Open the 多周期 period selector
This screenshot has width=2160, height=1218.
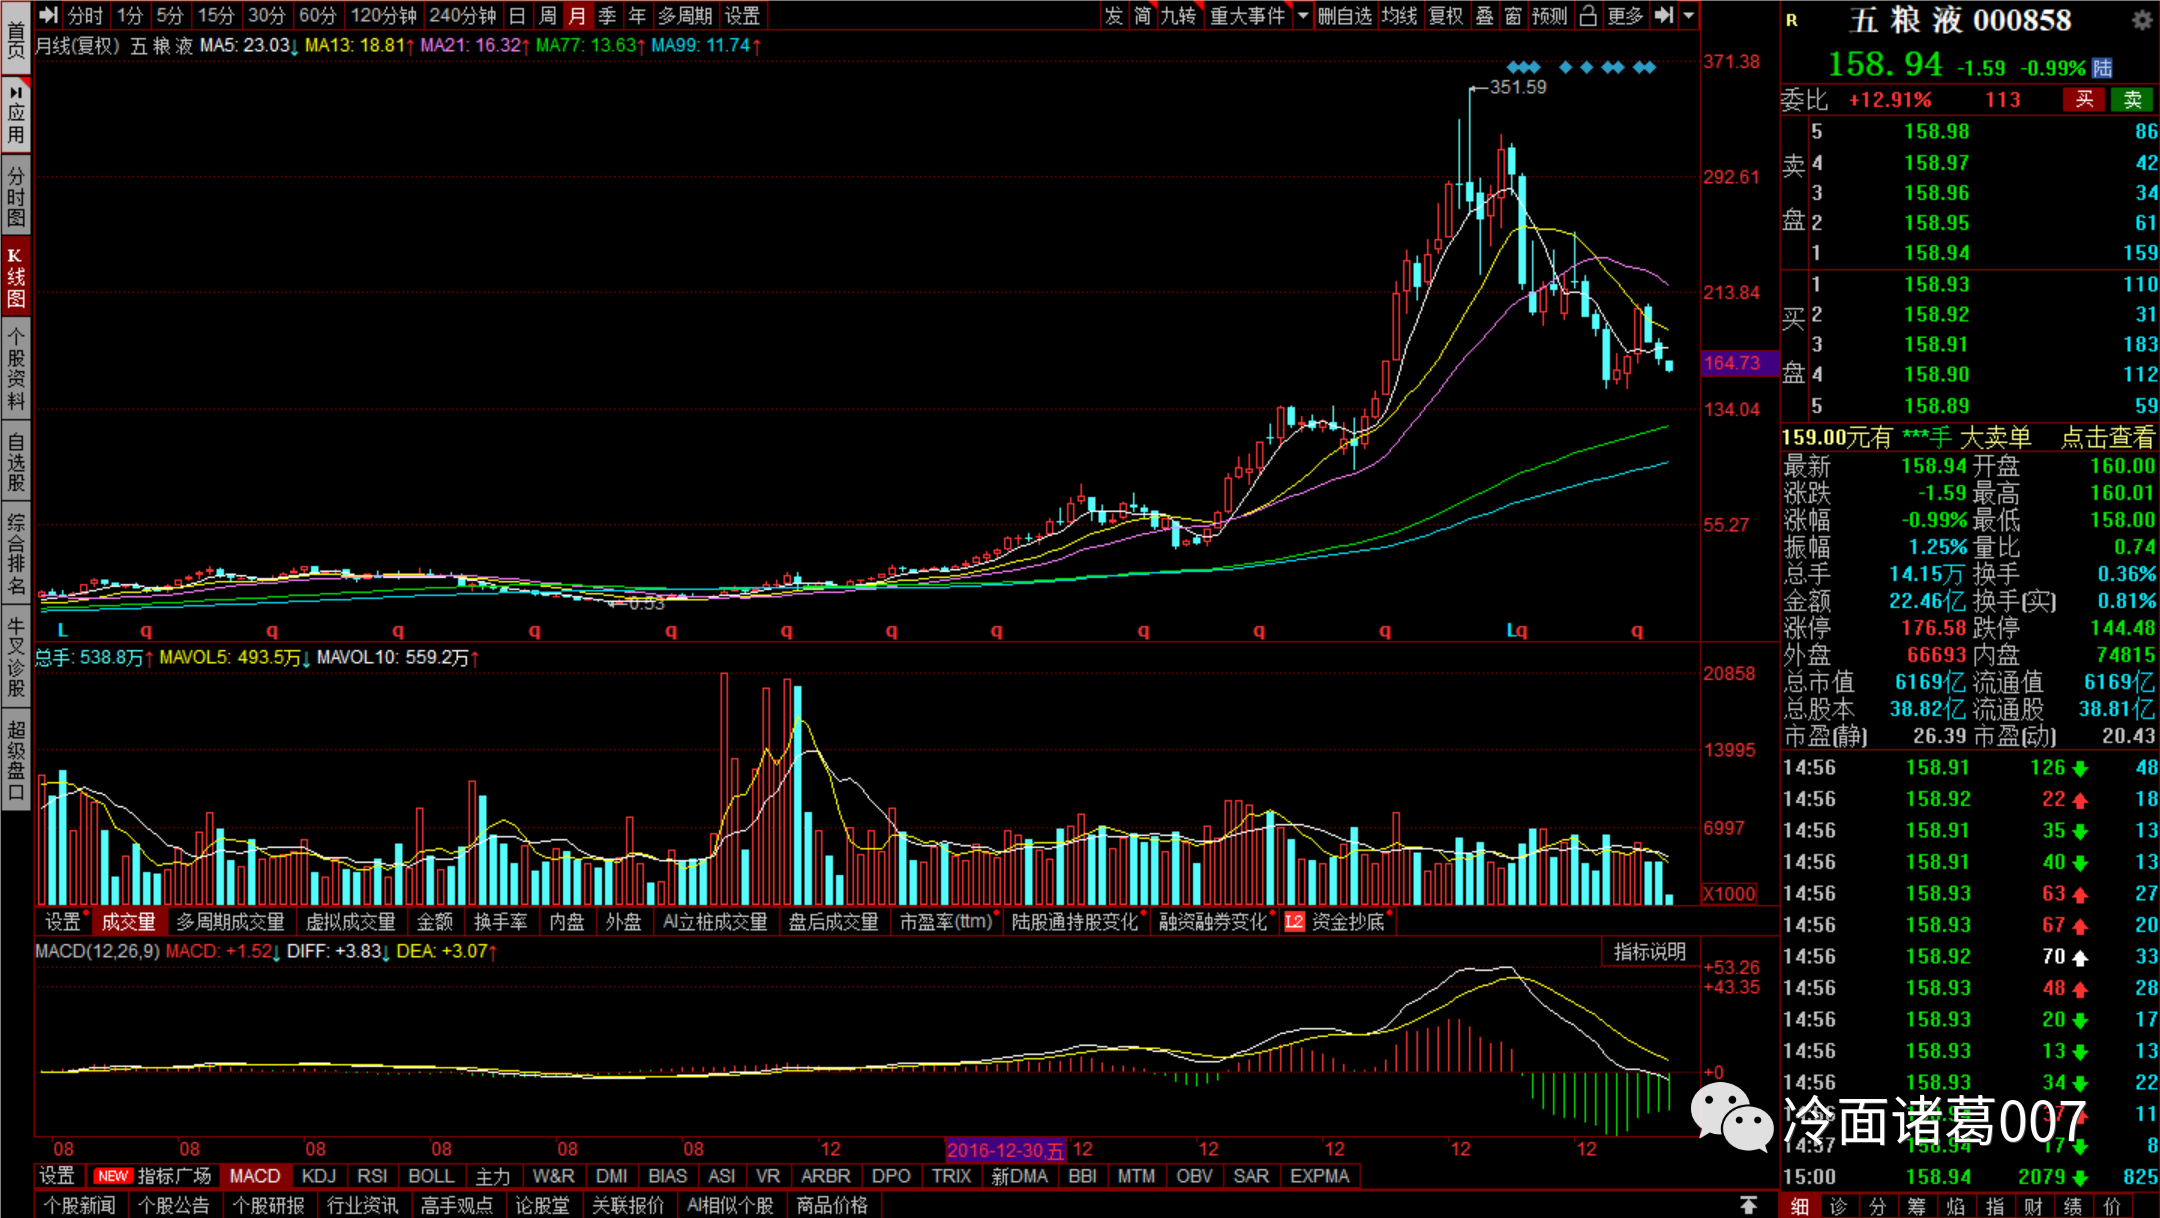[x=685, y=16]
